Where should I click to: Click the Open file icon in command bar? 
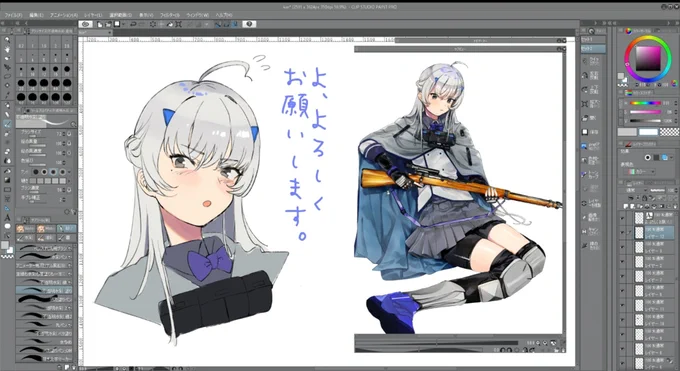pyautogui.click(x=108, y=24)
